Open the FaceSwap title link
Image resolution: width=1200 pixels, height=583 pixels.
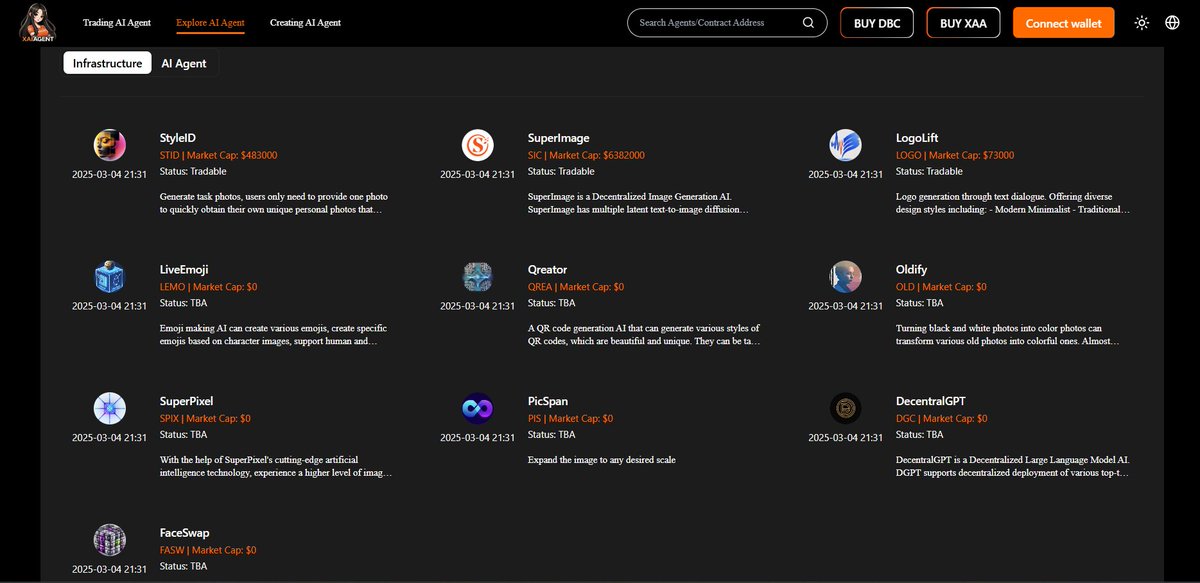pyautogui.click(x=185, y=533)
